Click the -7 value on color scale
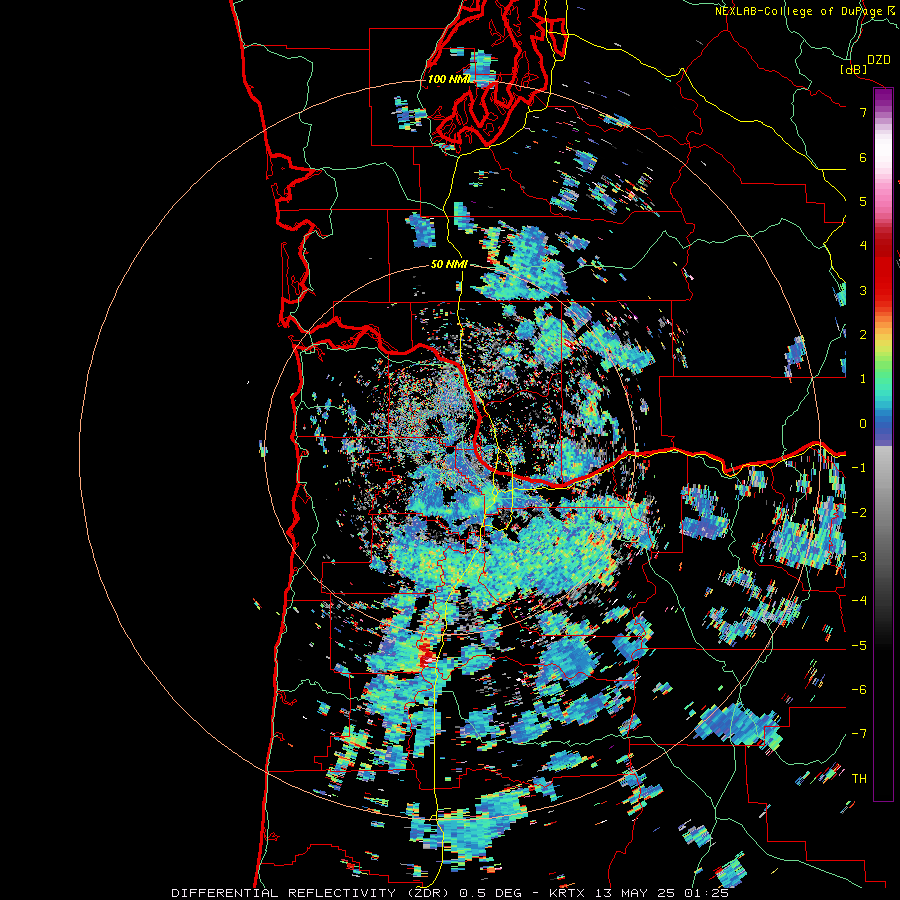Viewport: 900px width, 900px height. pyautogui.click(x=859, y=734)
